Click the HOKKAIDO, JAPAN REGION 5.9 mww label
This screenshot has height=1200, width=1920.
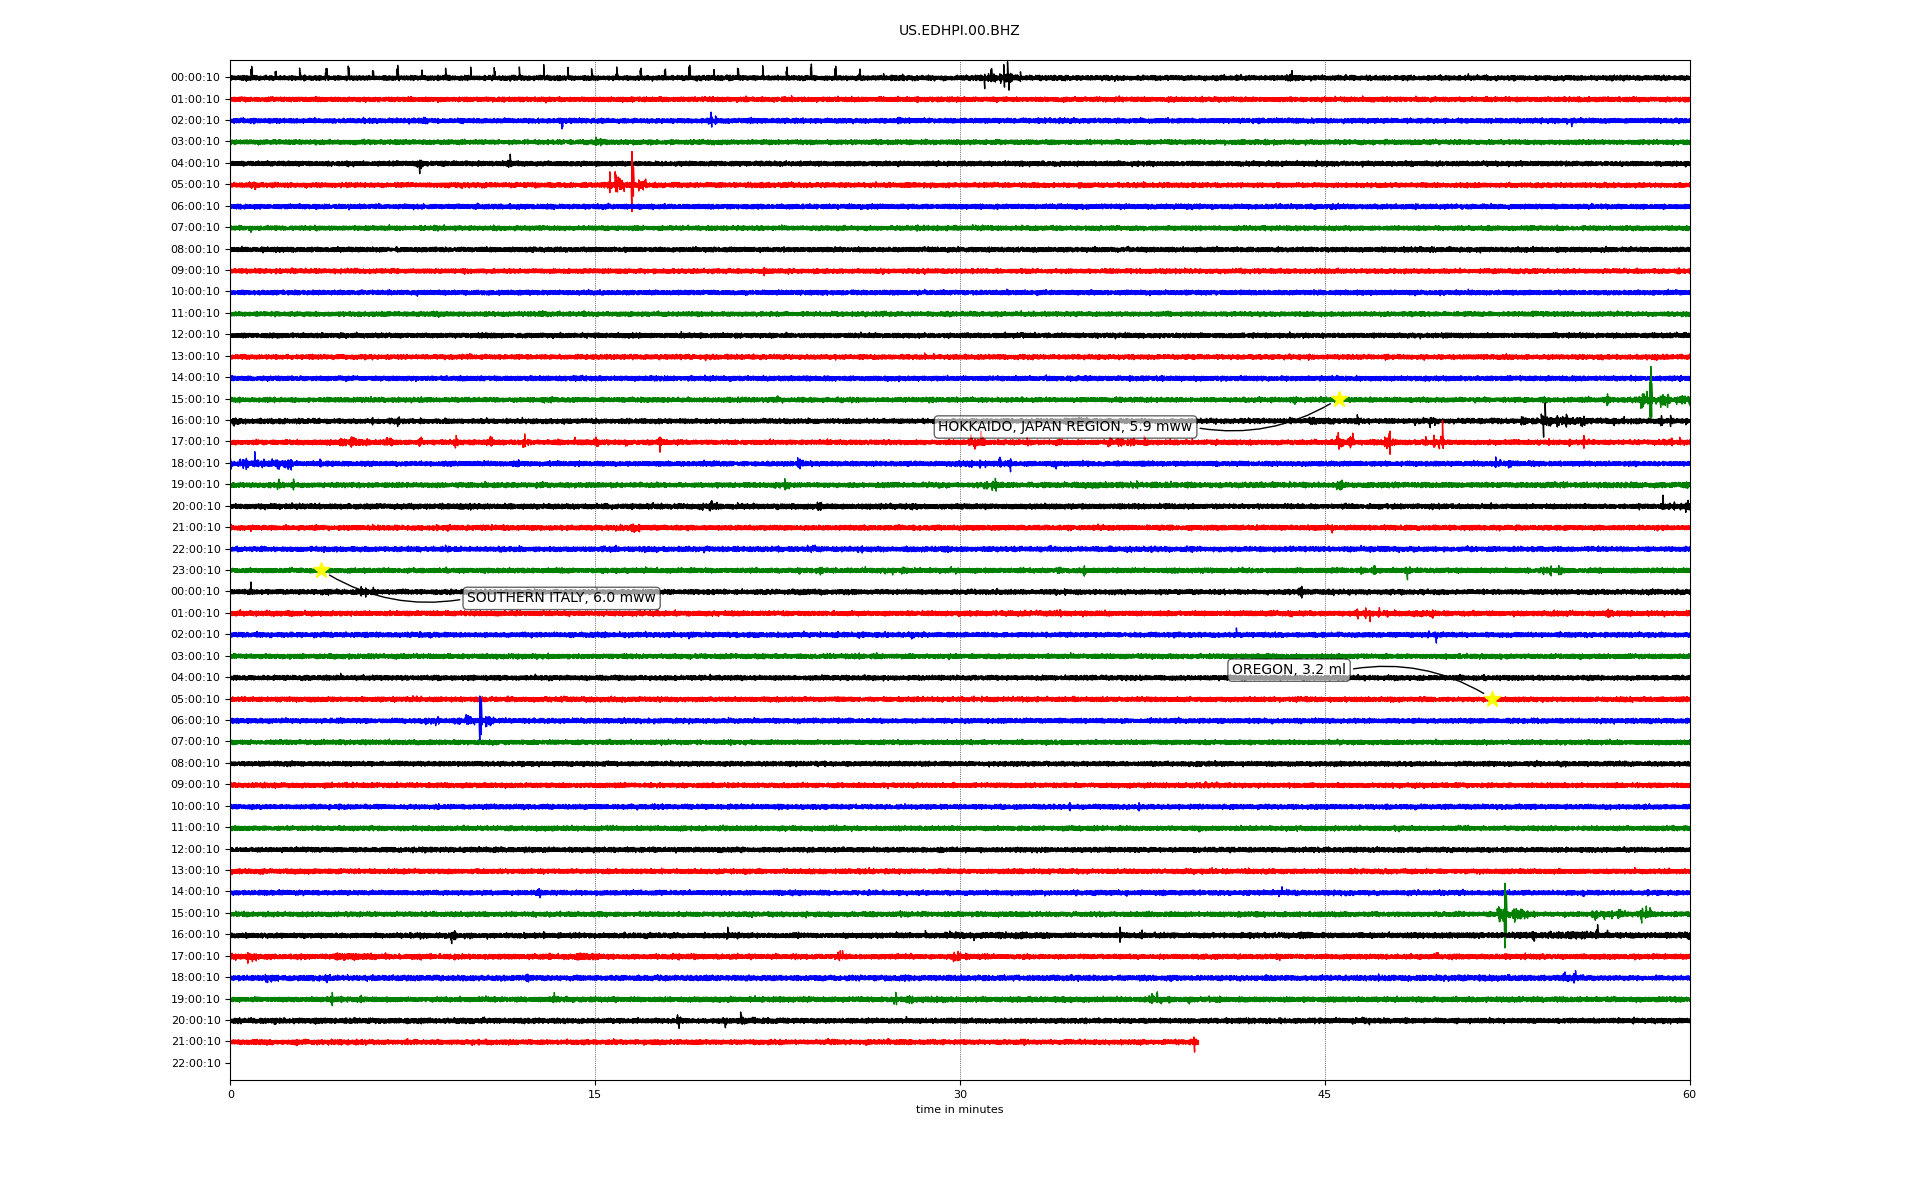[x=1064, y=427]
